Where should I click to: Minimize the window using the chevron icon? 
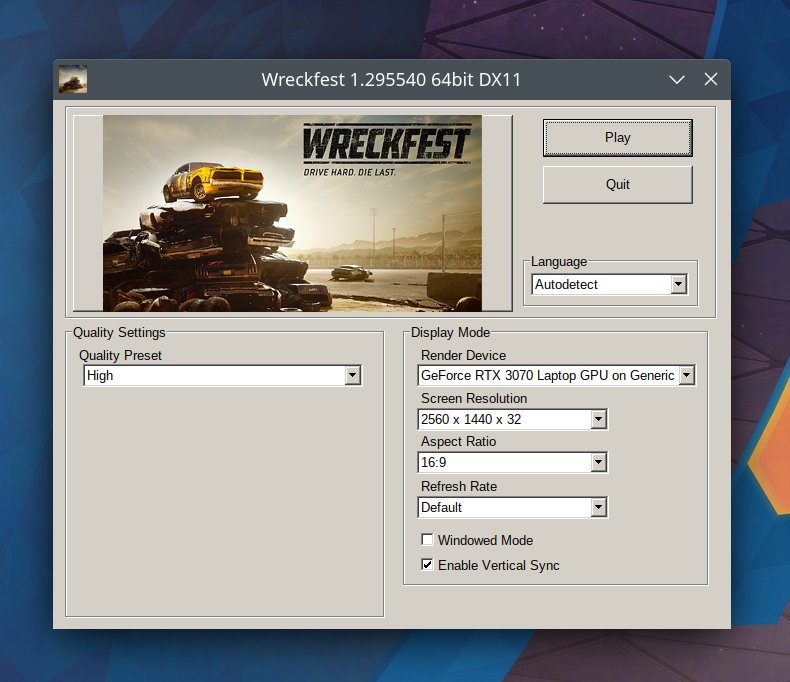(x=677, y=80)
